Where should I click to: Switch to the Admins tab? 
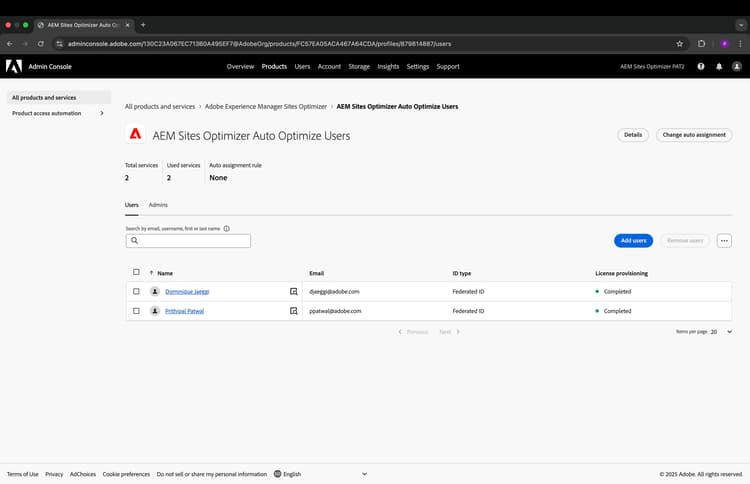[158, 205]
